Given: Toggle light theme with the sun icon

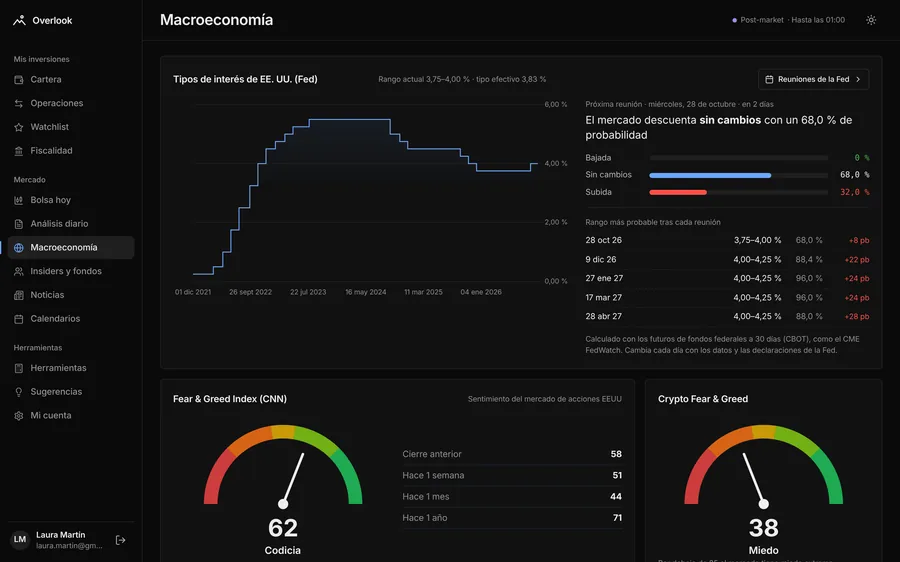Looking at the screenshot, I should (x=871, y=20).
